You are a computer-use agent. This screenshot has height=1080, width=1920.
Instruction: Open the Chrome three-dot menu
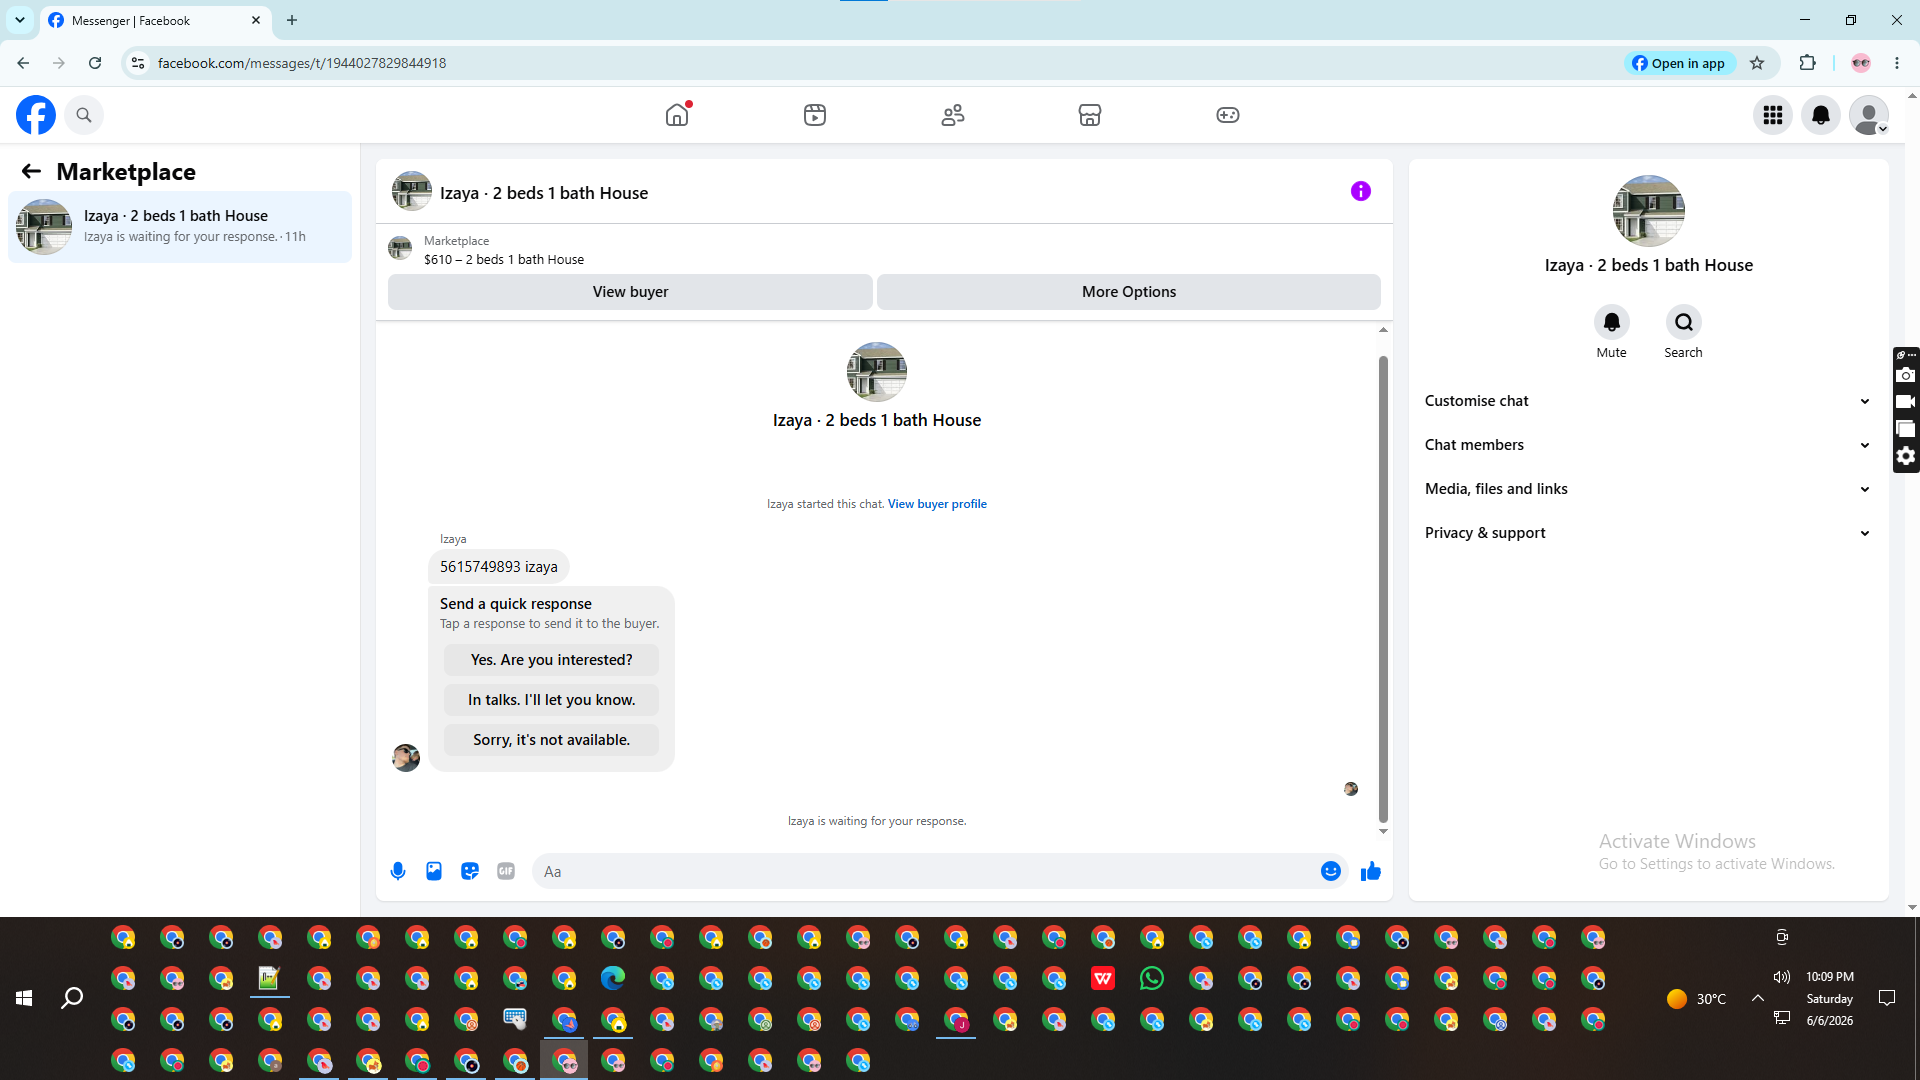point(1897,63)
